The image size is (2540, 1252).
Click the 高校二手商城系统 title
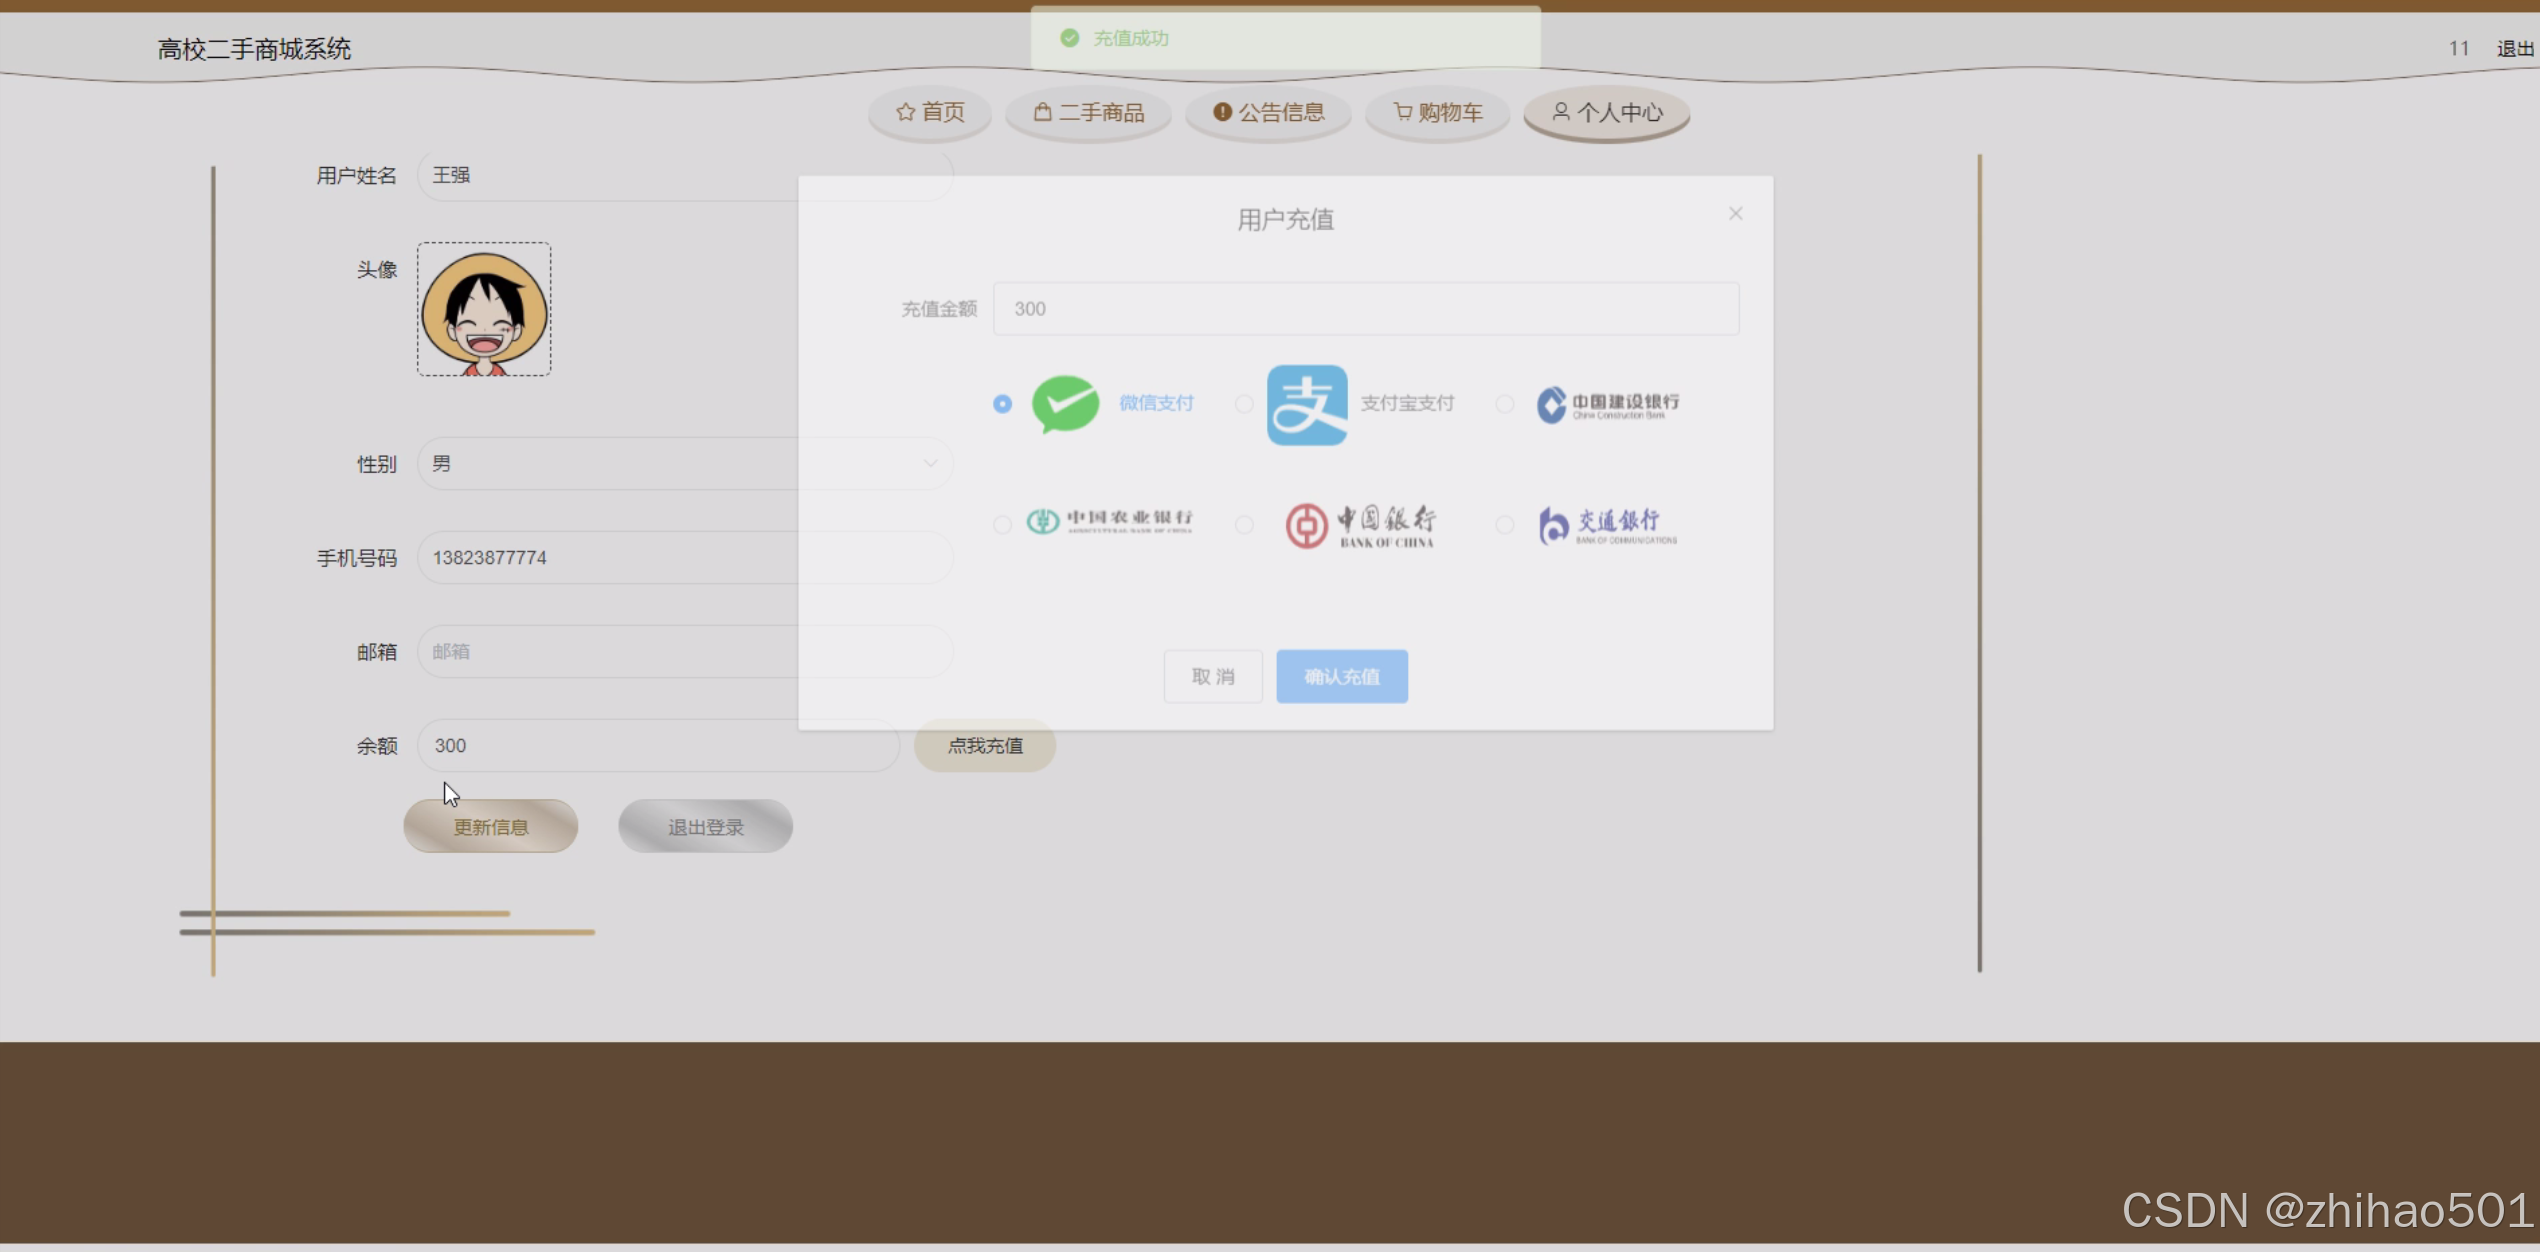254,49
